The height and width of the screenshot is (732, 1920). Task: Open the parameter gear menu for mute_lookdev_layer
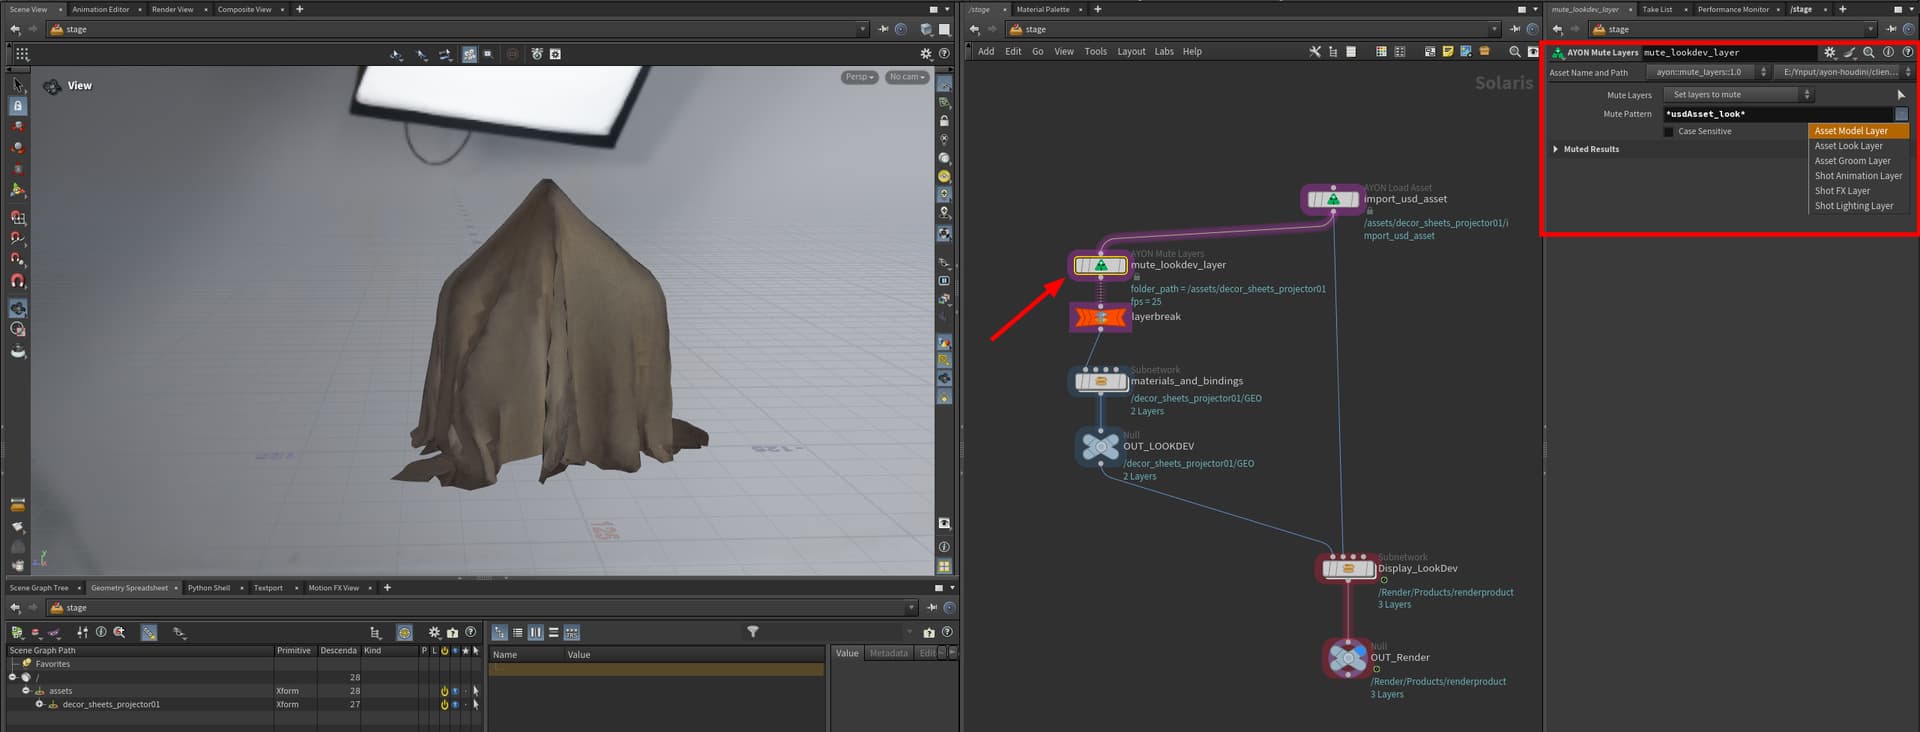tap(1829, 52)
